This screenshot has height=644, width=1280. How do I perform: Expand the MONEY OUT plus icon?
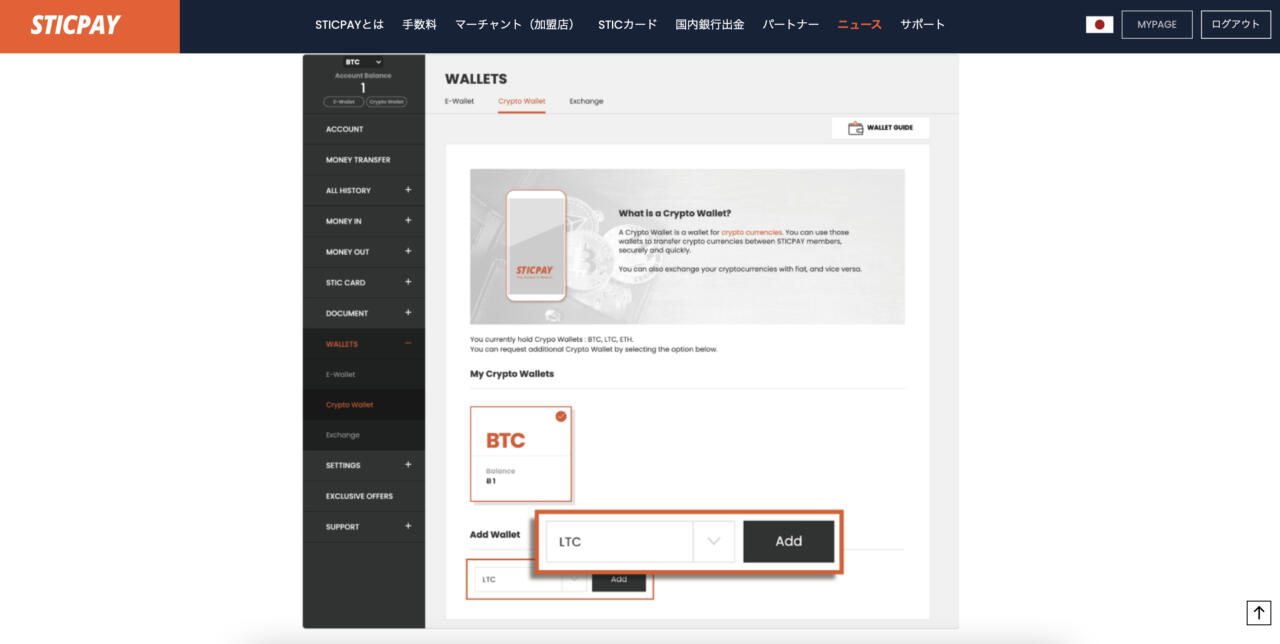(408, 251)
